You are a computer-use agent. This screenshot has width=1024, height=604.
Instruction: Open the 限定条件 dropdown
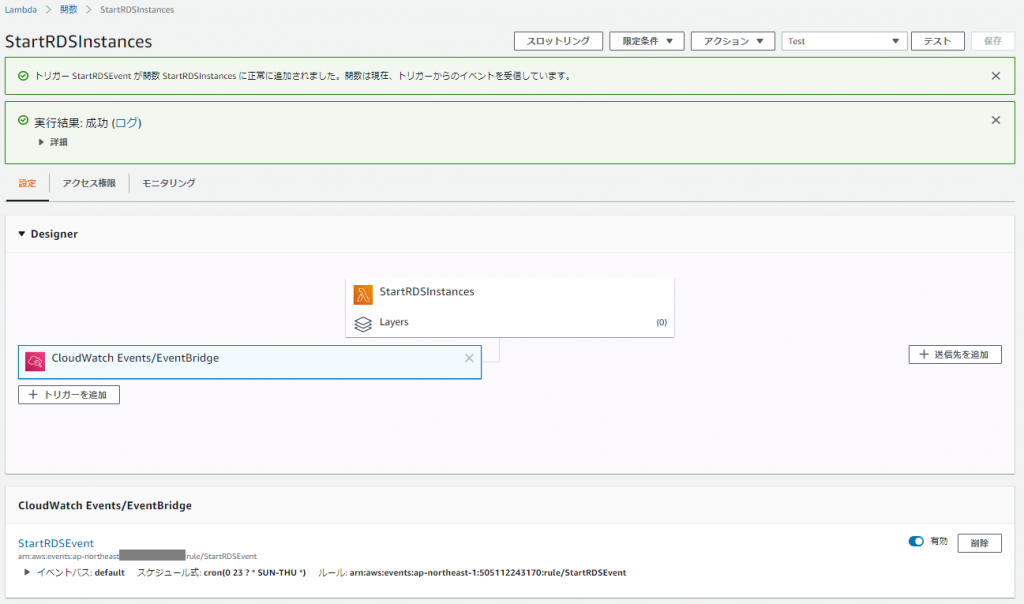click(x=647, y=41)
